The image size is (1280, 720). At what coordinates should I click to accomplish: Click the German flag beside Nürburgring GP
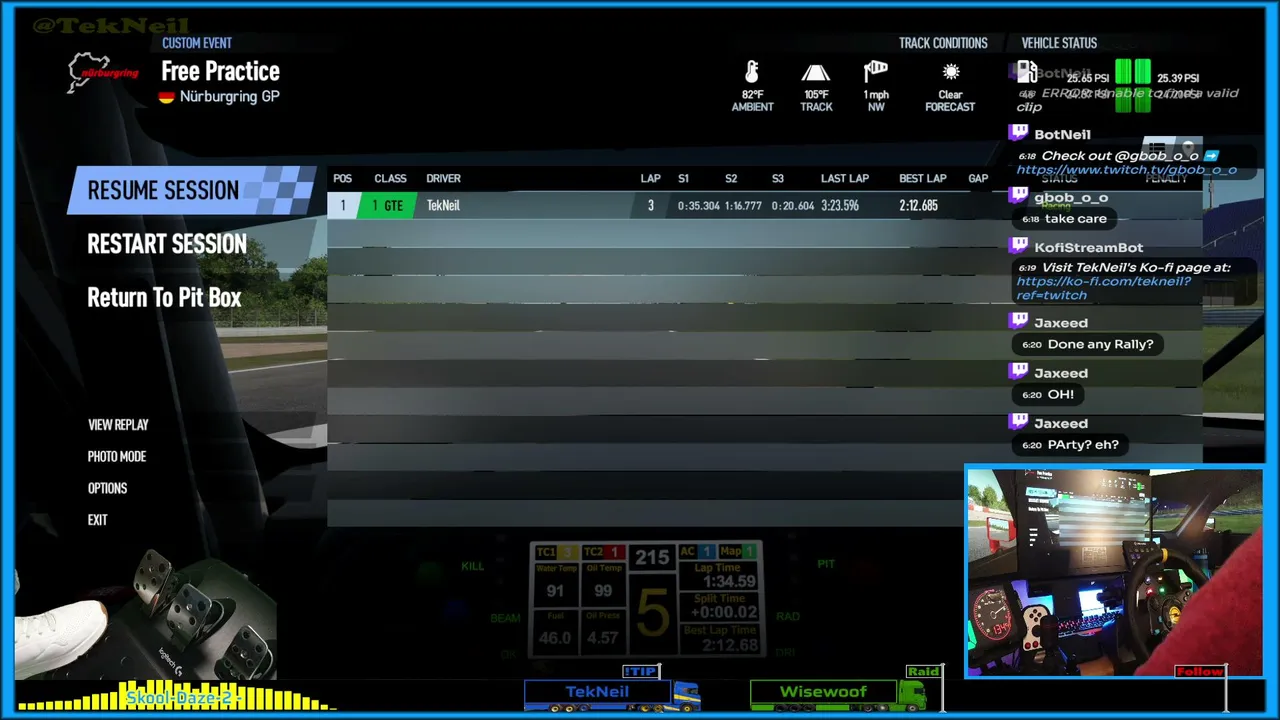167,97
